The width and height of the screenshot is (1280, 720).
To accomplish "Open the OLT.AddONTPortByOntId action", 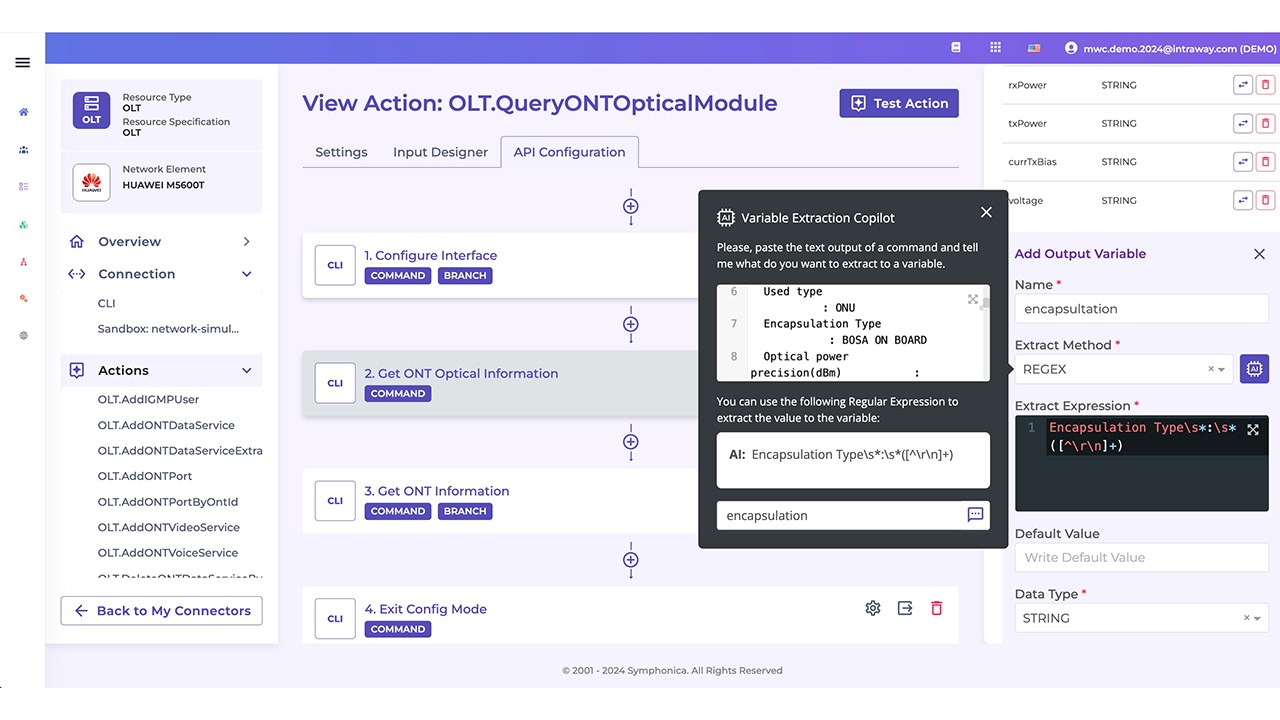I will pos(168,502).
